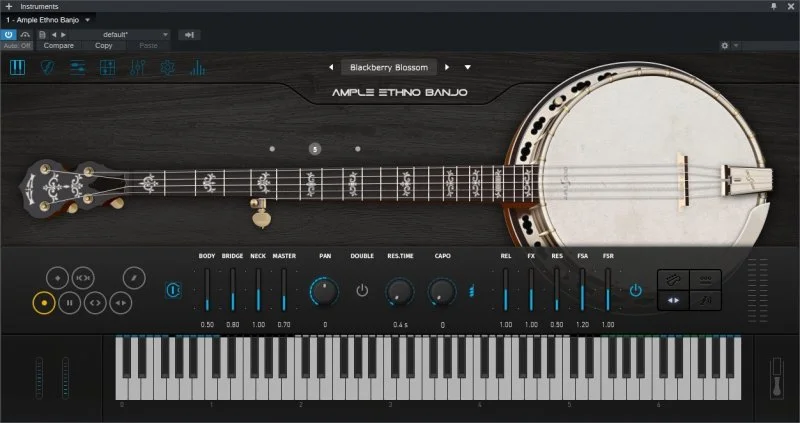Select the stereo arrows square in grid
This screenshot has width=800, height=423.
[x=673, y=301]
